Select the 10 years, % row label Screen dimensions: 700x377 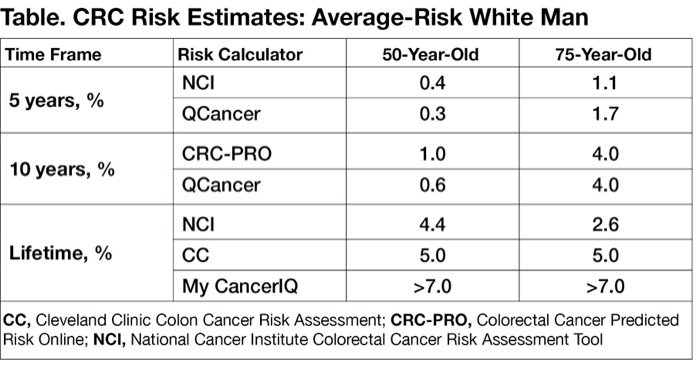point(62,169)
